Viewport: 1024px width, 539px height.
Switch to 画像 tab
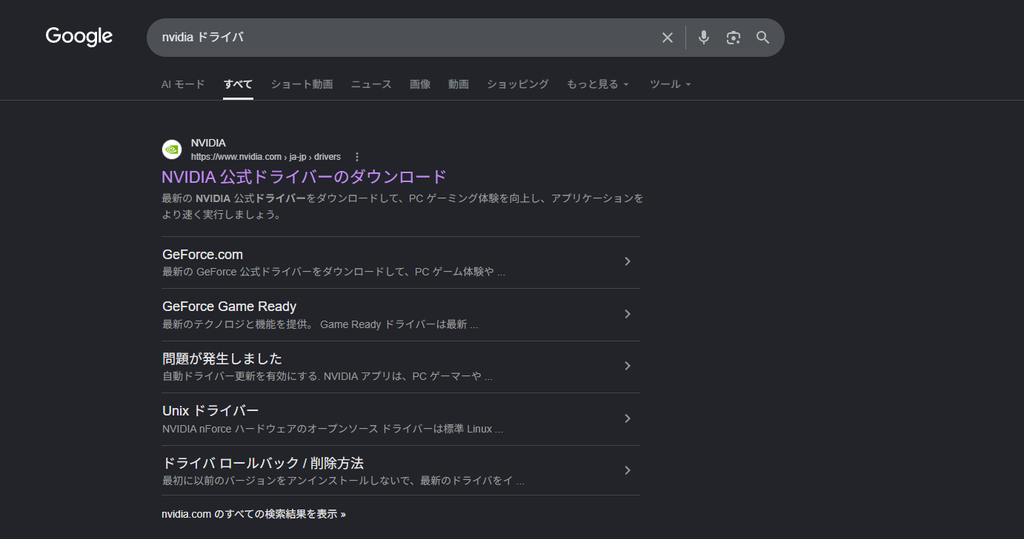pos(420,84)
